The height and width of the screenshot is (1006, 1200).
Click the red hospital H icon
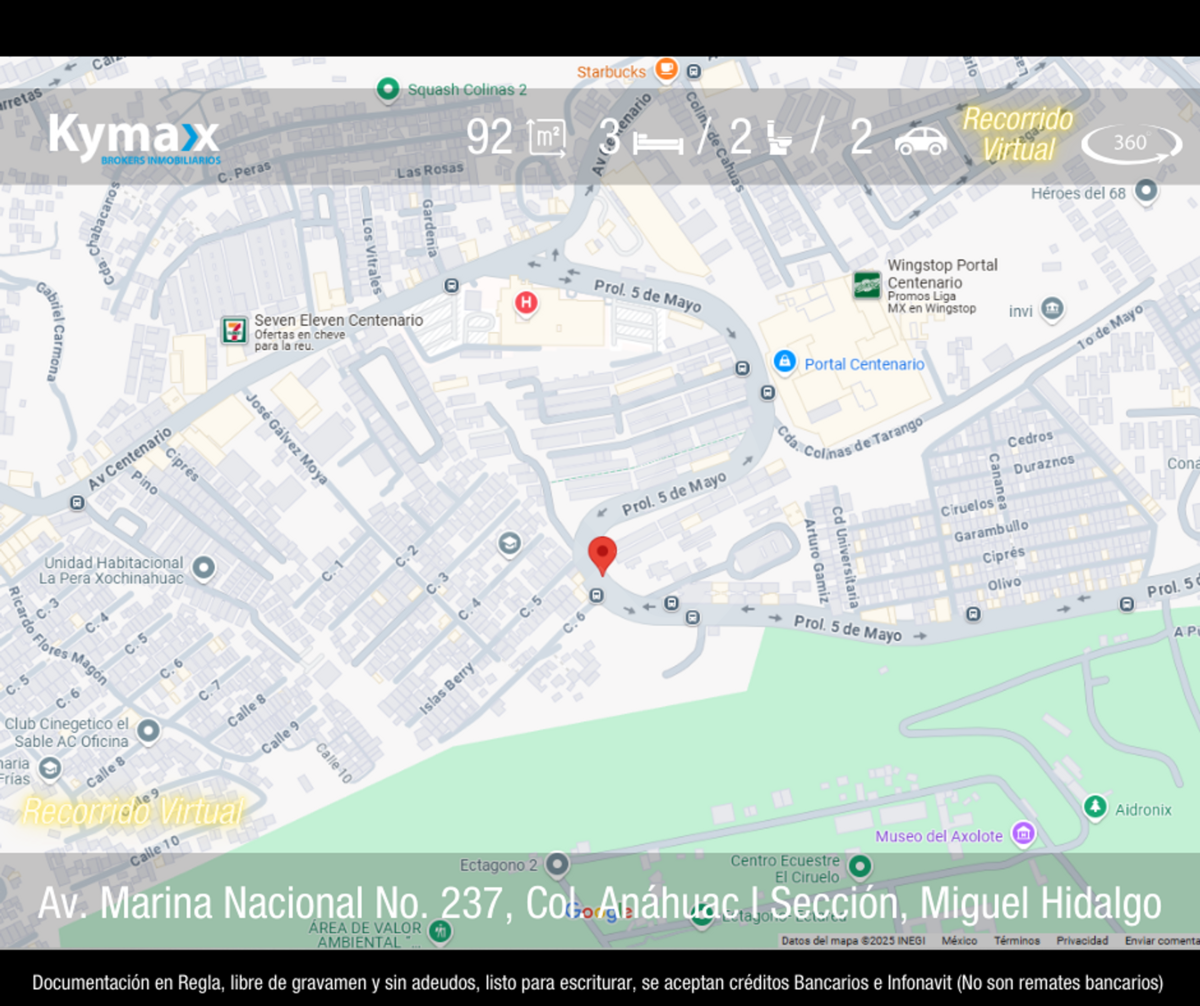tap(525, 301)
